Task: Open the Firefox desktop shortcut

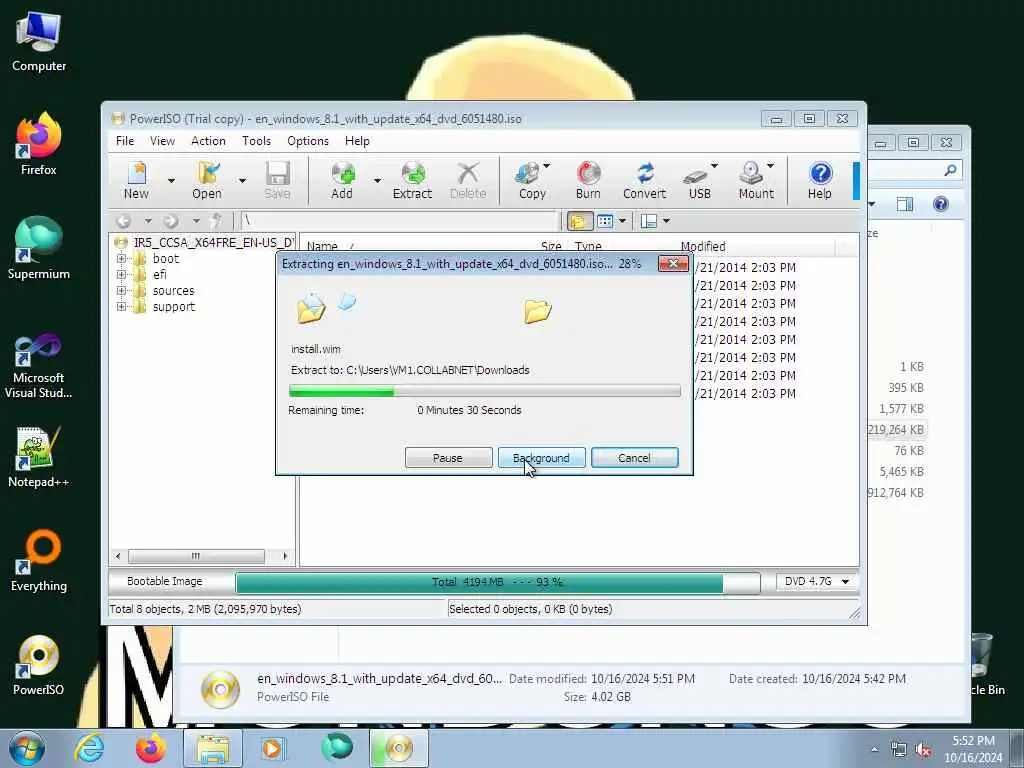Action: tap(39, 145)
